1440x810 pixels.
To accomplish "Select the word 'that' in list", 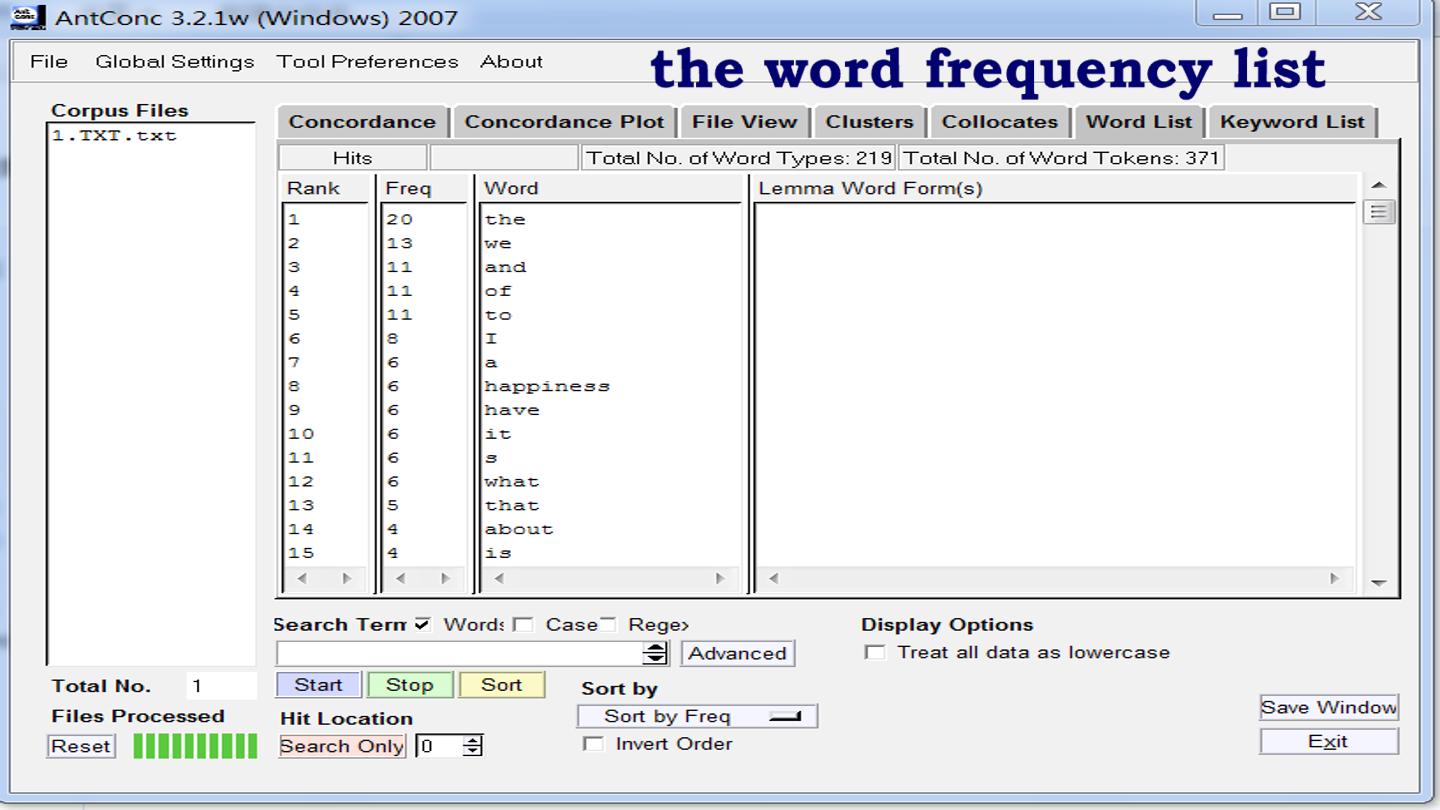I will point(512,505).
